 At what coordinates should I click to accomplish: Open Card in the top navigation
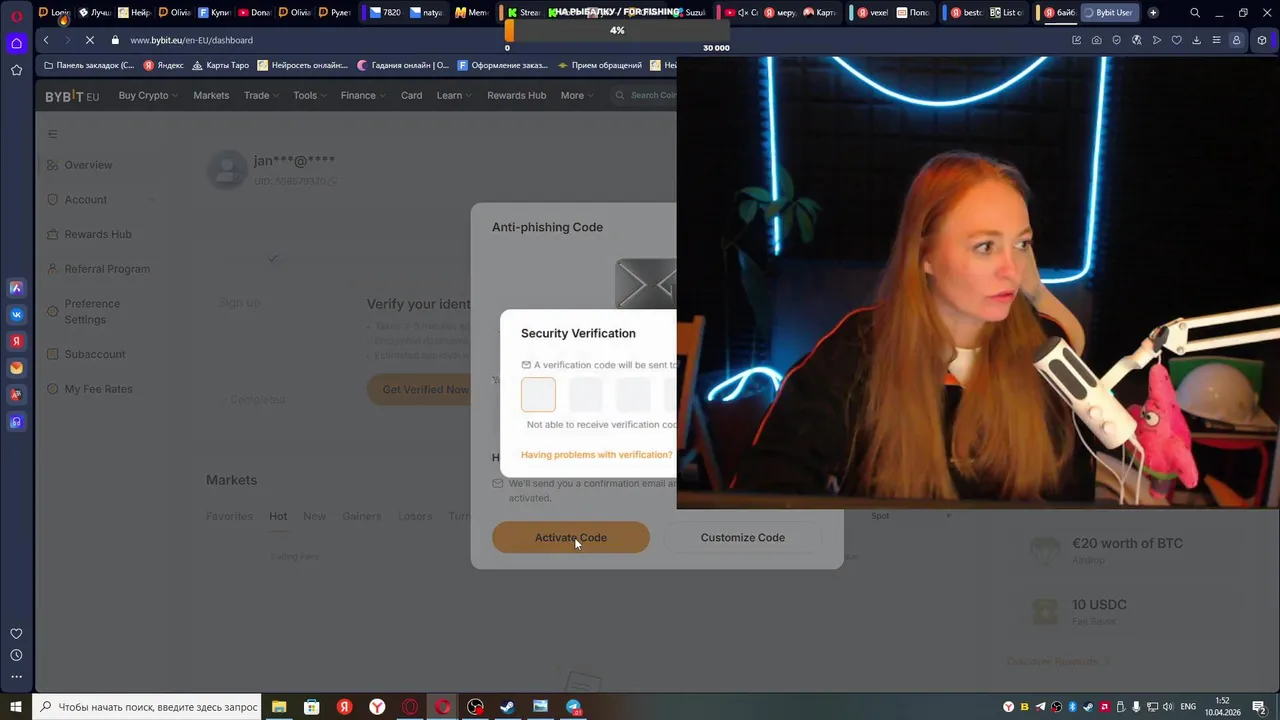pos(411,96)
